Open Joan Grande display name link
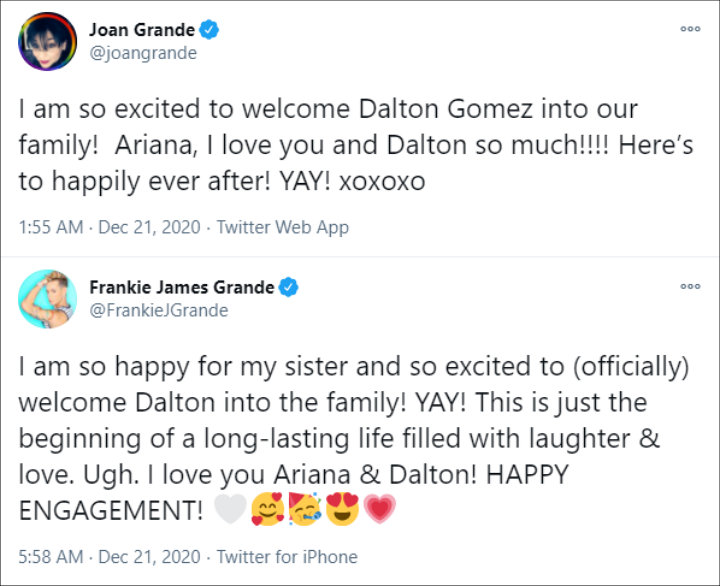The image size is (720, 586). pyautogui.click(x=150, y=30)
